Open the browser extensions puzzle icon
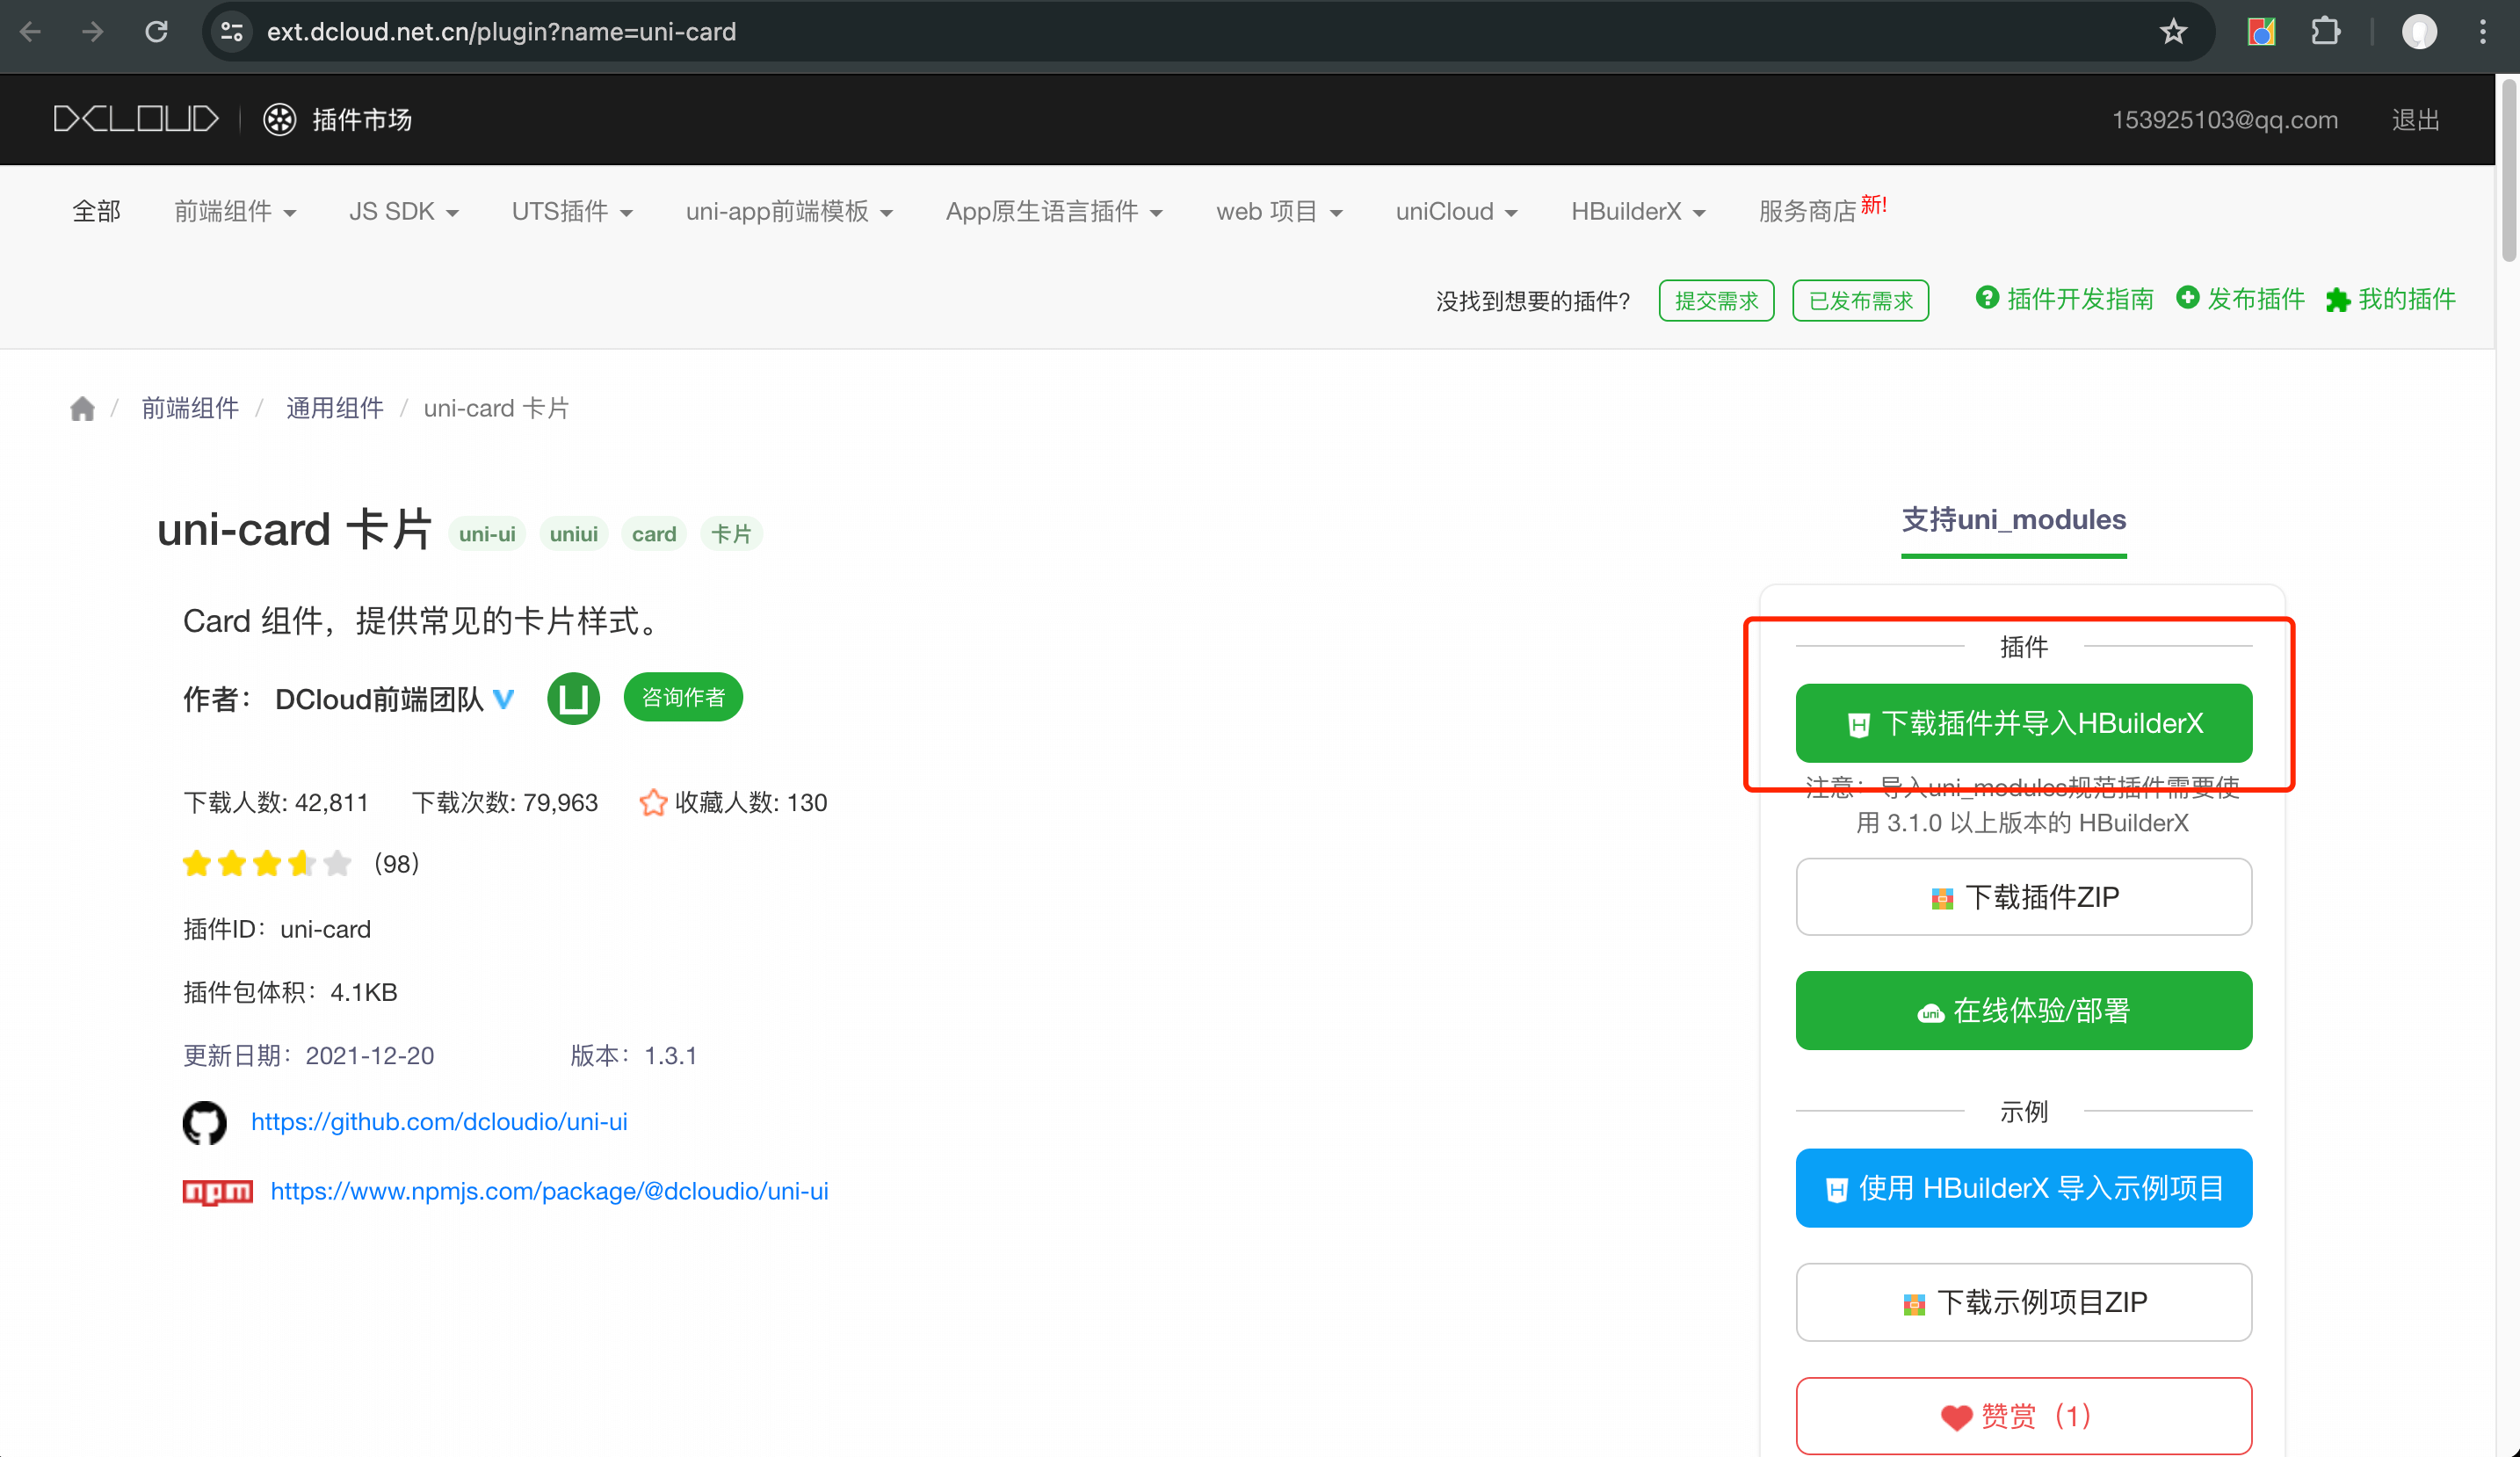The width and height of the screenshot is (2520, 1457). [2325, 32]
